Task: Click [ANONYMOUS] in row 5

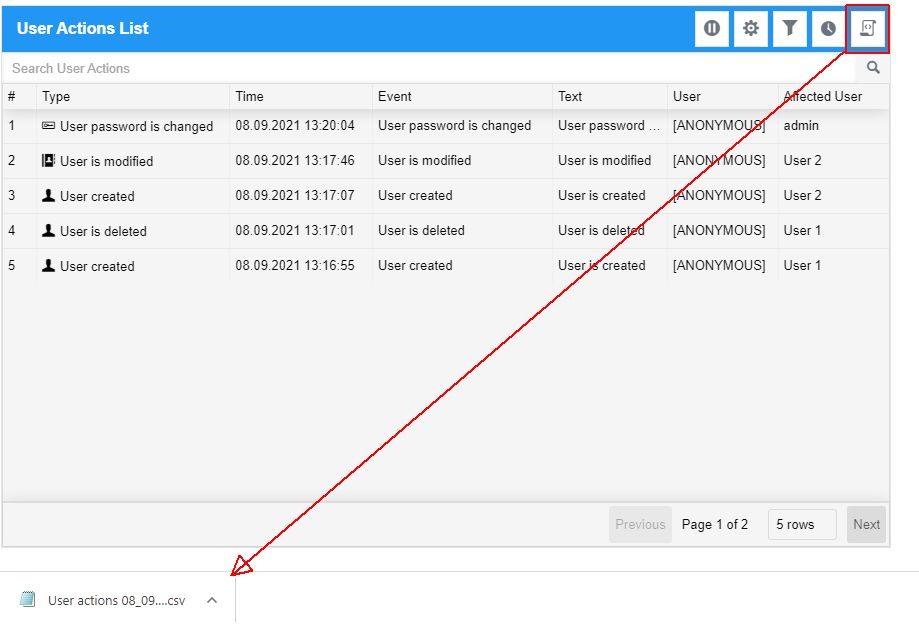Action: [719, 265]
